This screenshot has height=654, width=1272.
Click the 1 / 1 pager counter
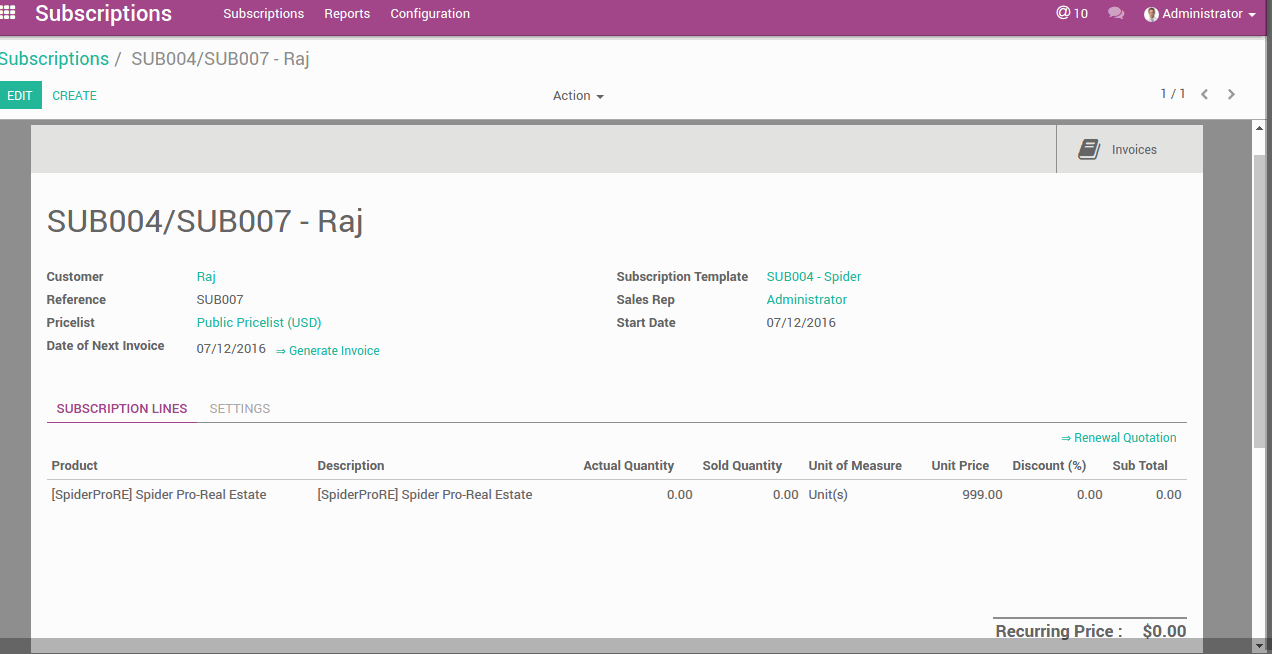(x=1172, y=94)
